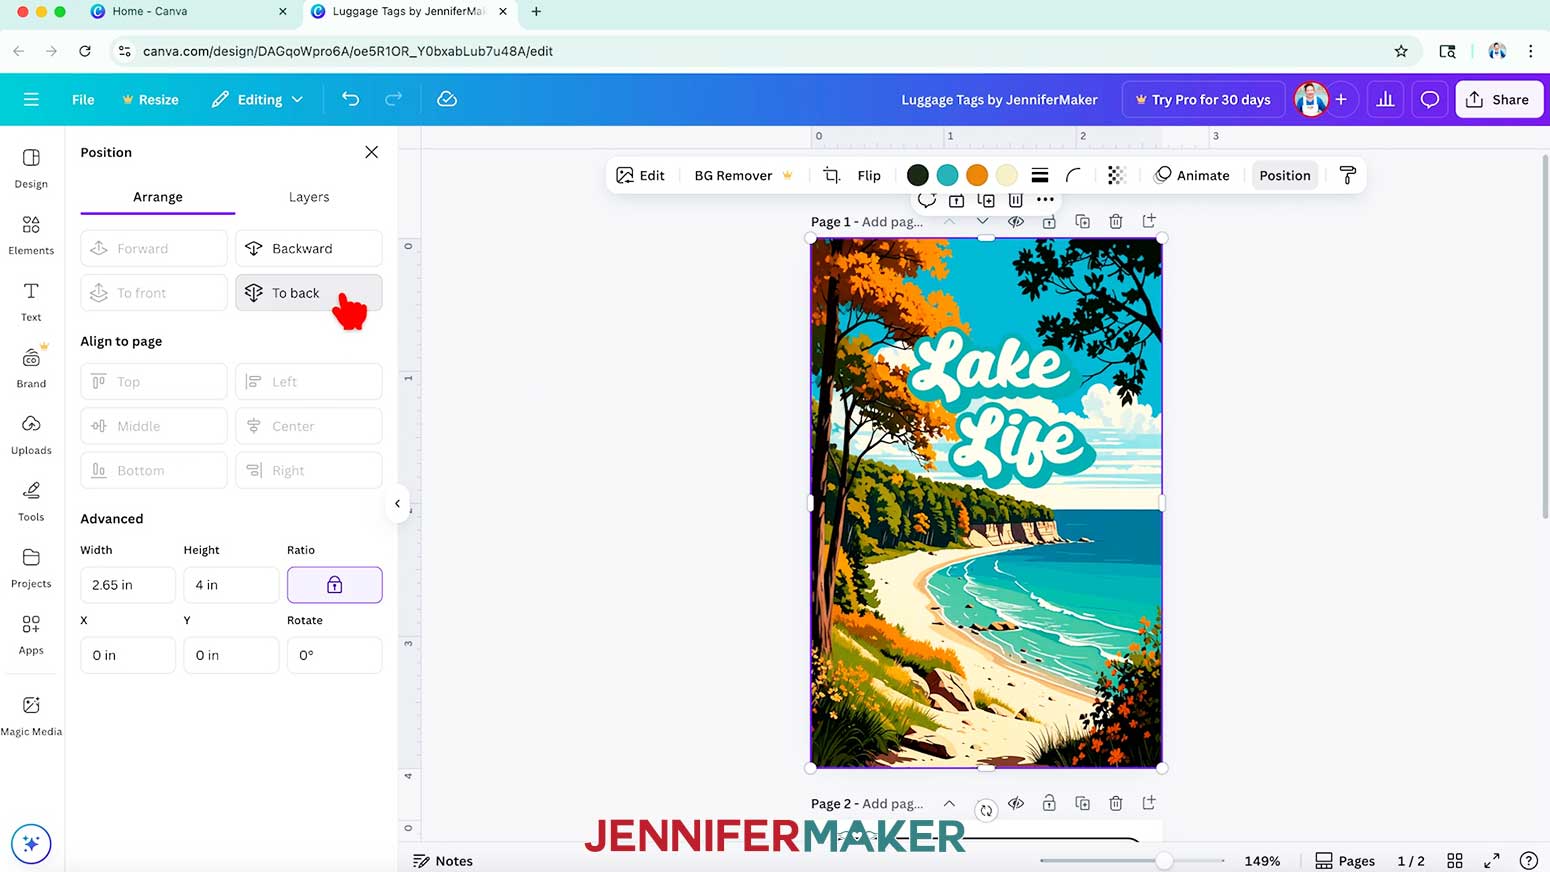The width and height of the screenshot is (1550, 872).
Task: Open the Text sidebar panel
Action: coord(31,301)
